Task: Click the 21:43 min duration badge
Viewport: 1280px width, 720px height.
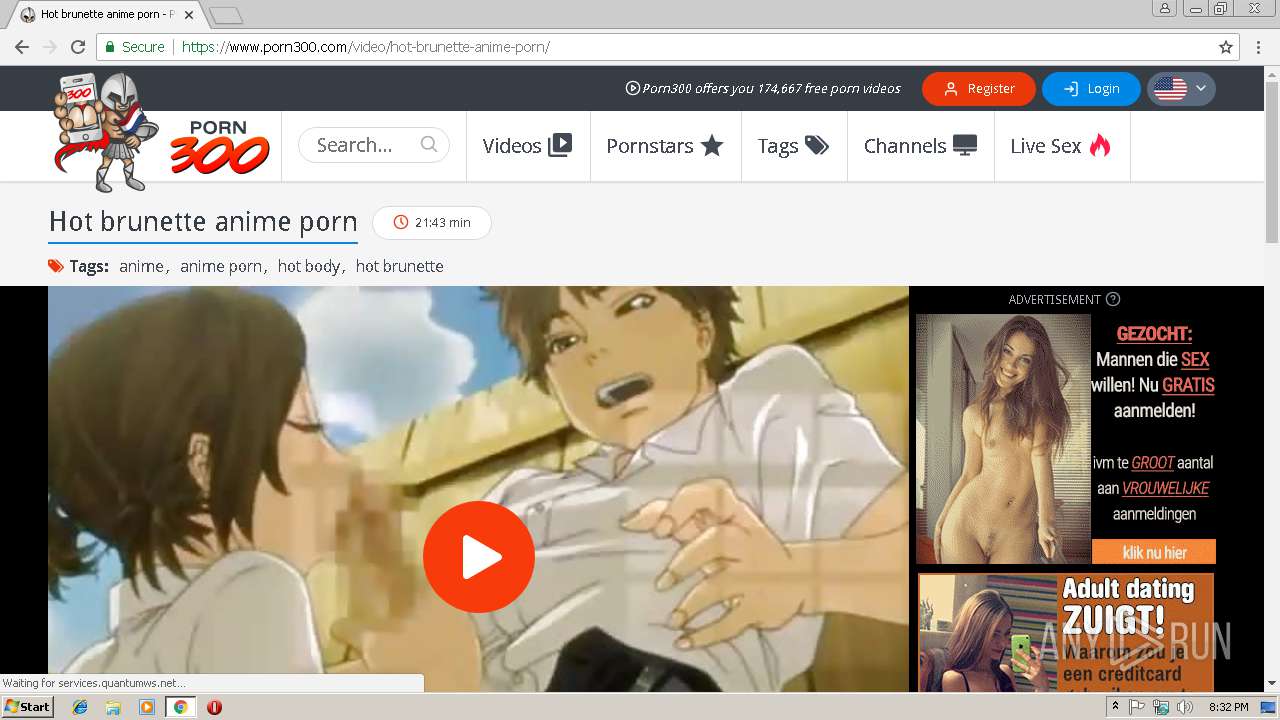Action: [x=432, y=222]
